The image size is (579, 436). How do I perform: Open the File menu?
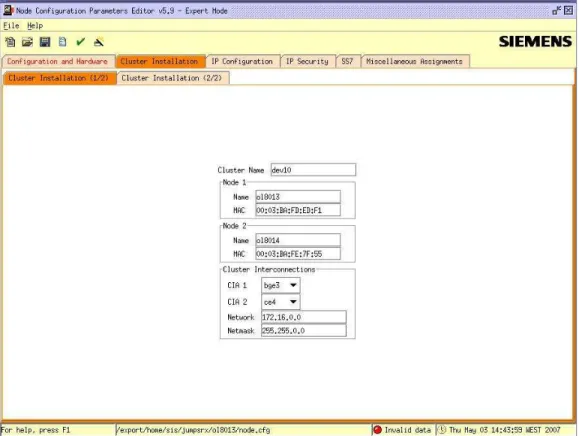click(11, 26)
